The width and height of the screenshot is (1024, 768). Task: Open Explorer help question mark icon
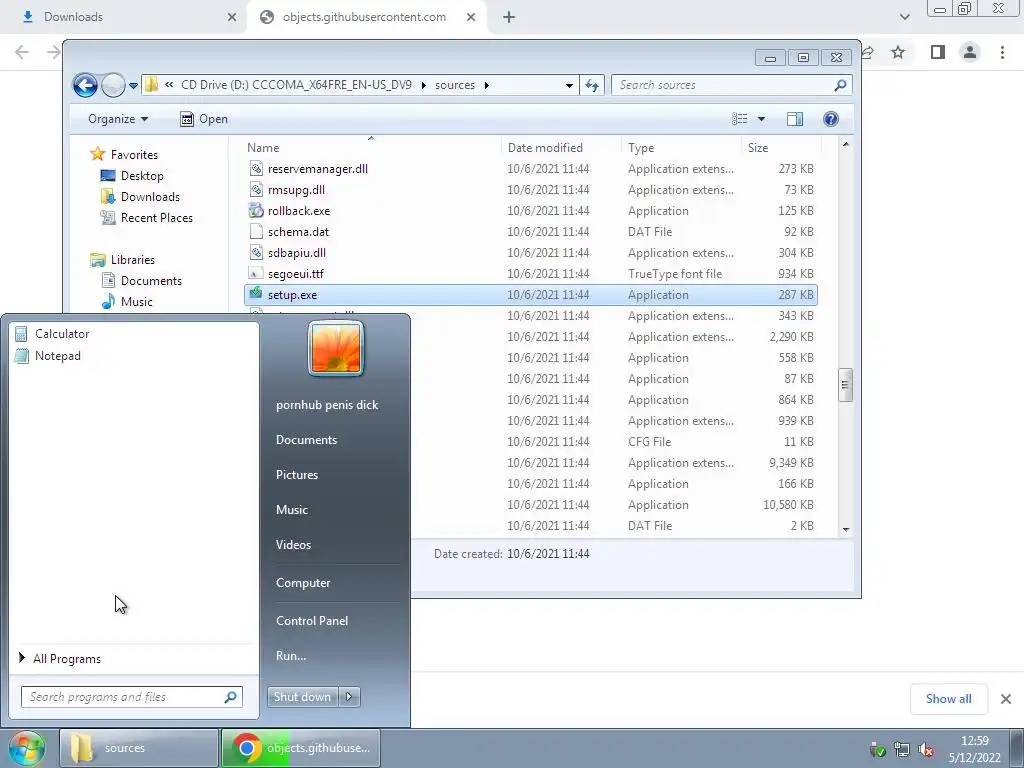pos(831,119)
